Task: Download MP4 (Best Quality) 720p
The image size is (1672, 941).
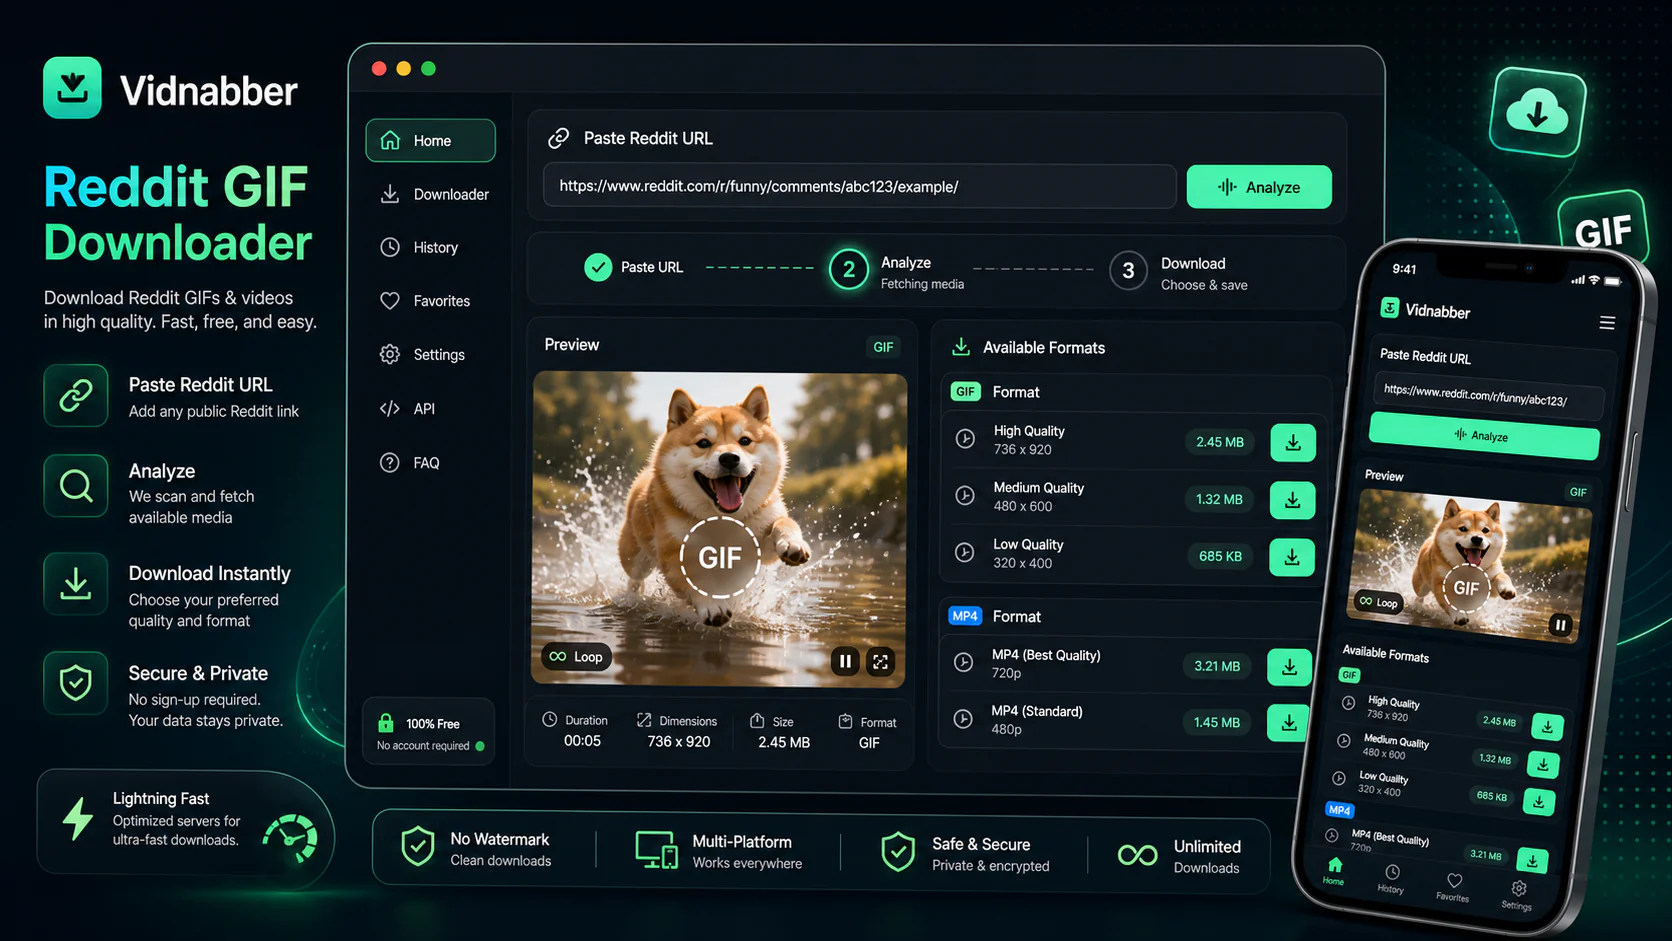Action: (x=1289, y=666)
